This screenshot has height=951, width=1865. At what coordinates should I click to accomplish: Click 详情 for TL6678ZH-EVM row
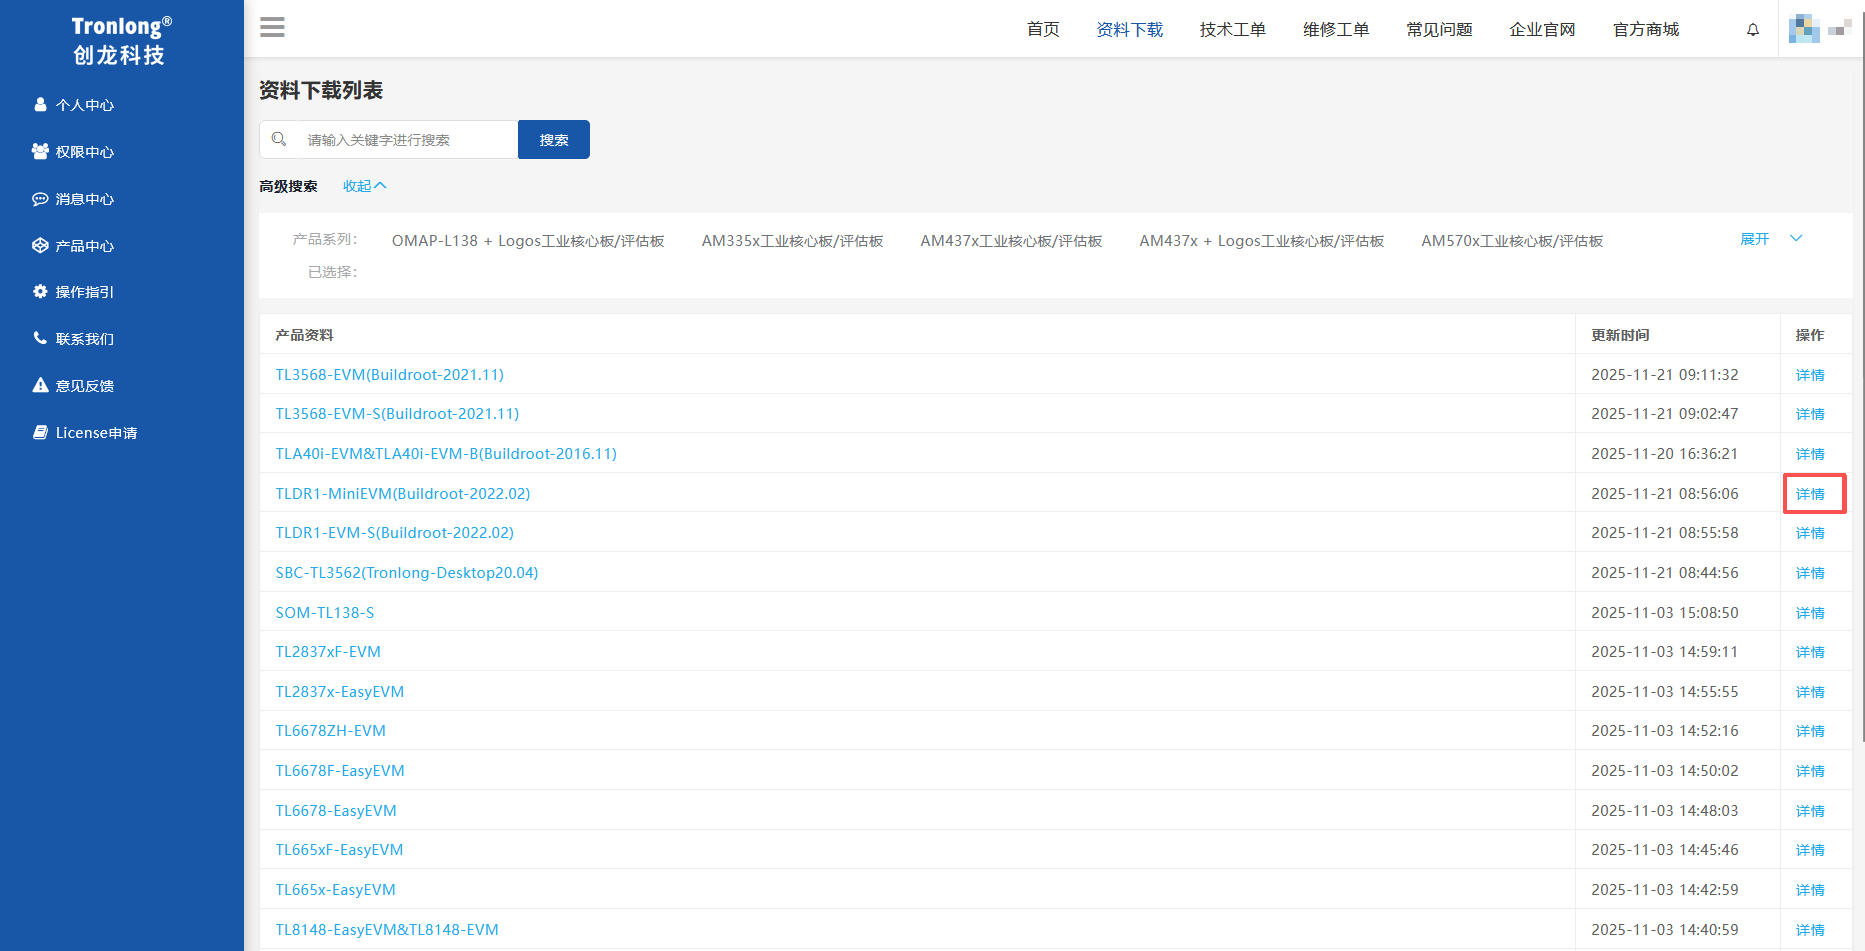coord(1810,731)
